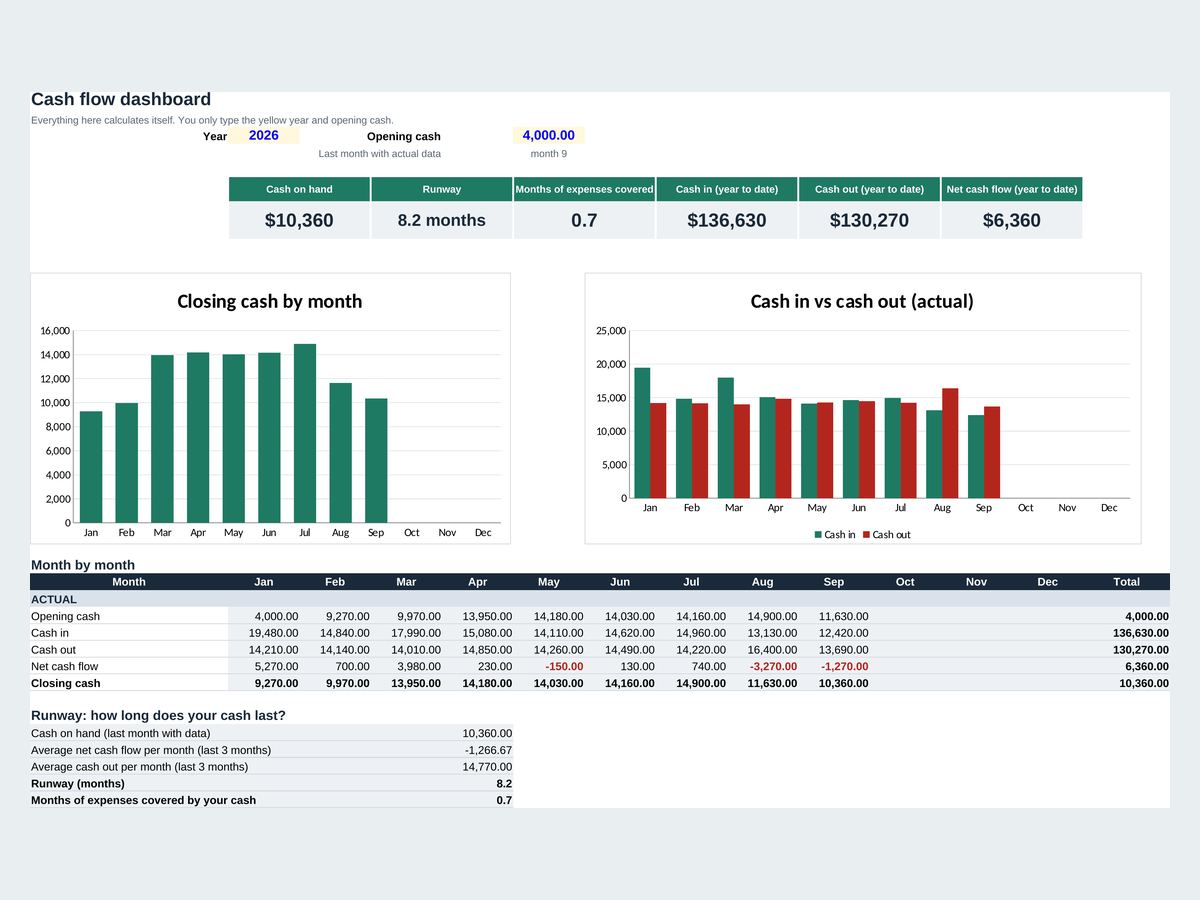Select Cash on hand runway value 10,360.00

pyautogui.click(x=477, y=733)
